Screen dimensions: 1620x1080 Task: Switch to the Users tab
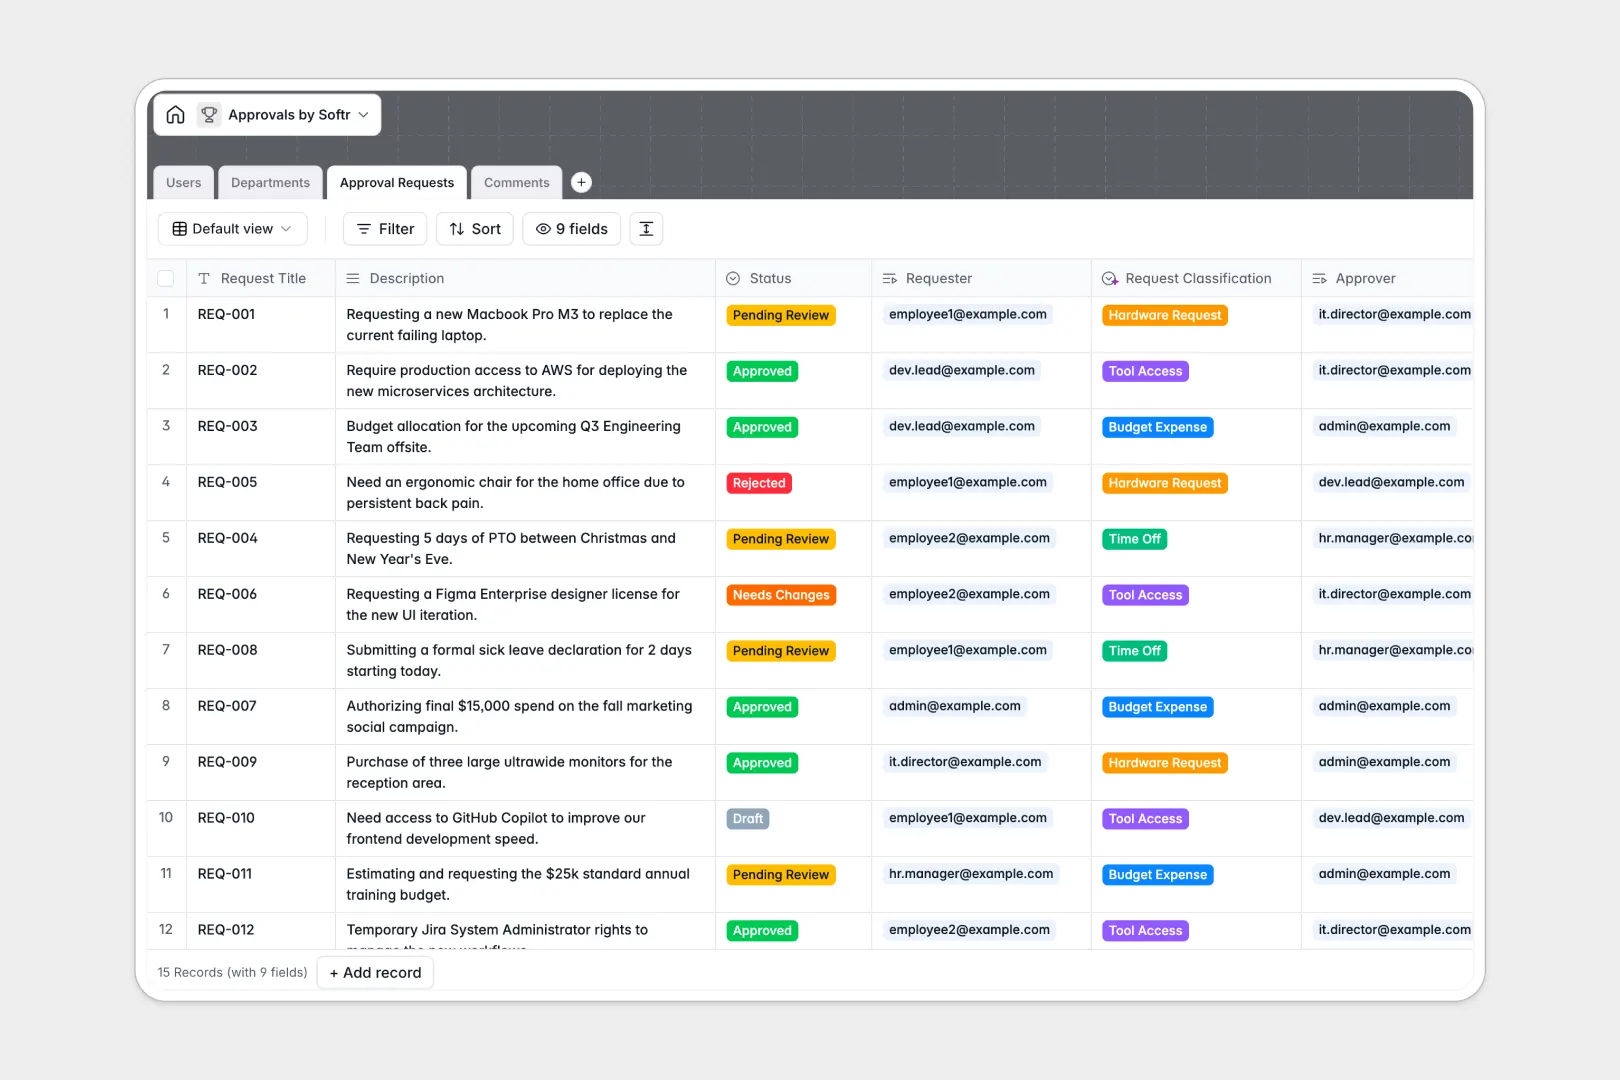[x=183, y=182]
